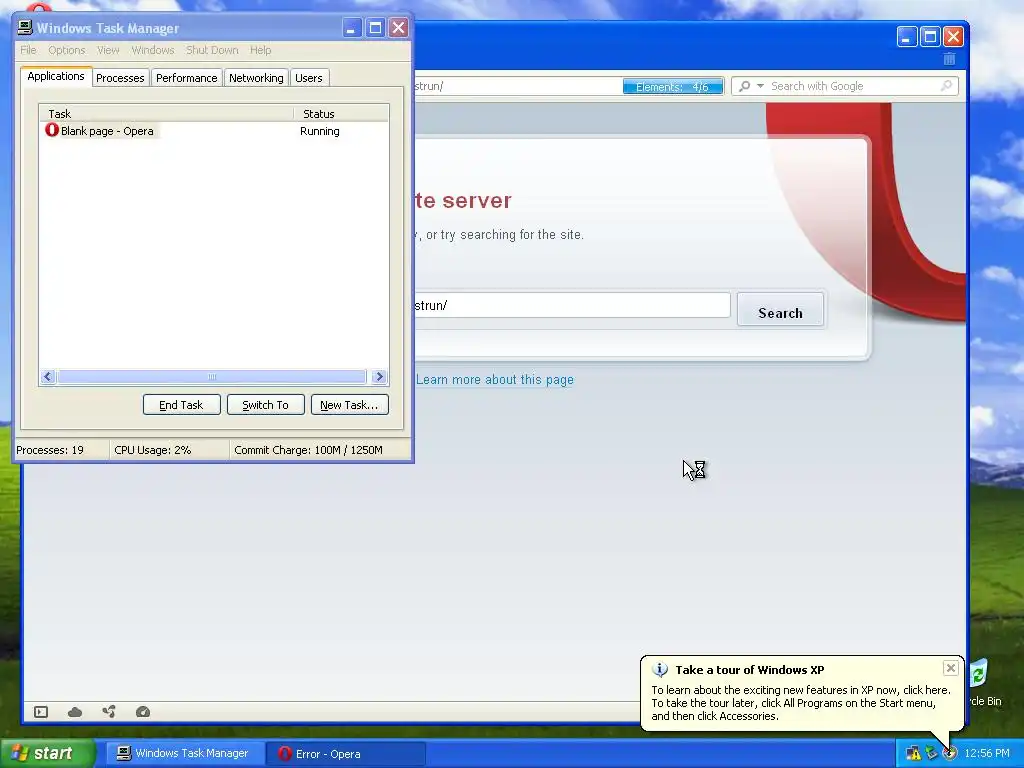Open the File menu in Task Manager
1024x768 pixels.
(x=28, y=50)
